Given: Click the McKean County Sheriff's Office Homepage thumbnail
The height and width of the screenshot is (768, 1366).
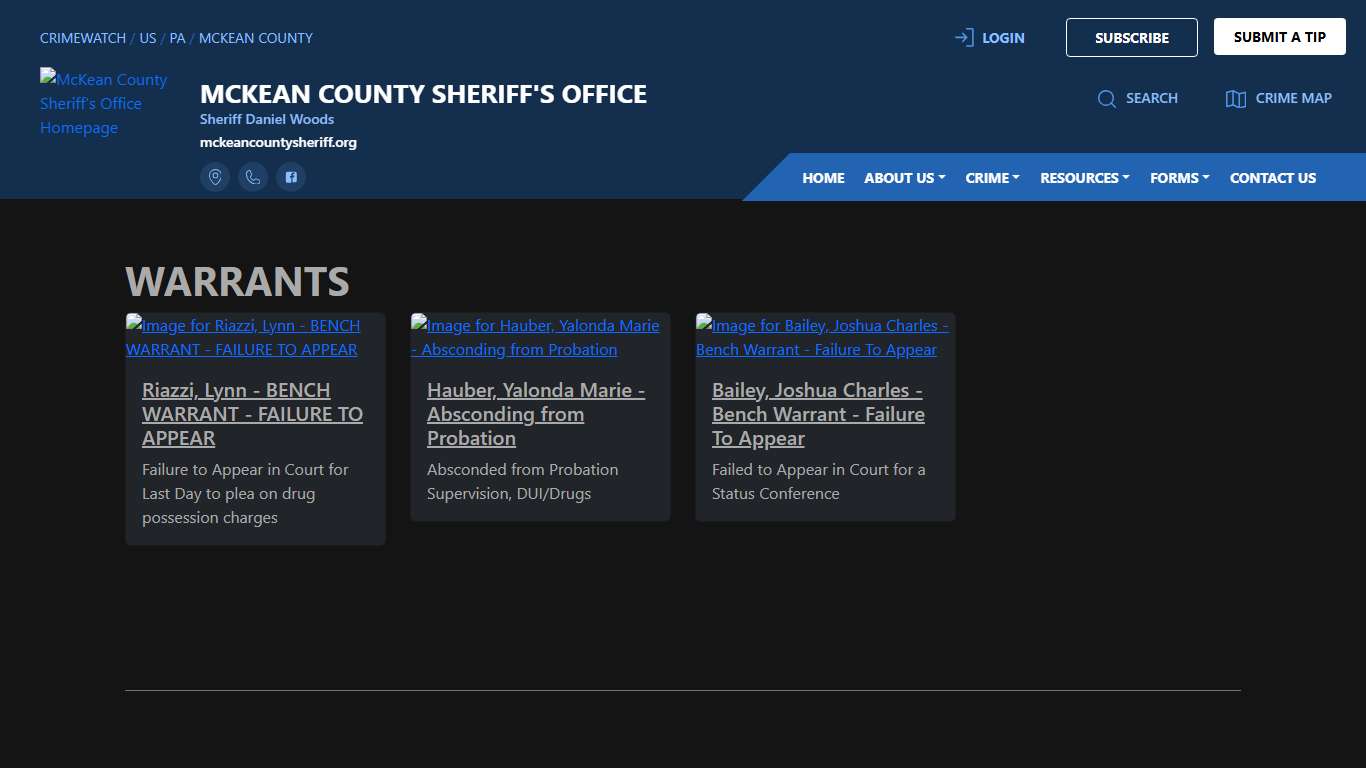Looking at the screenshot, I should click(103, 103).
